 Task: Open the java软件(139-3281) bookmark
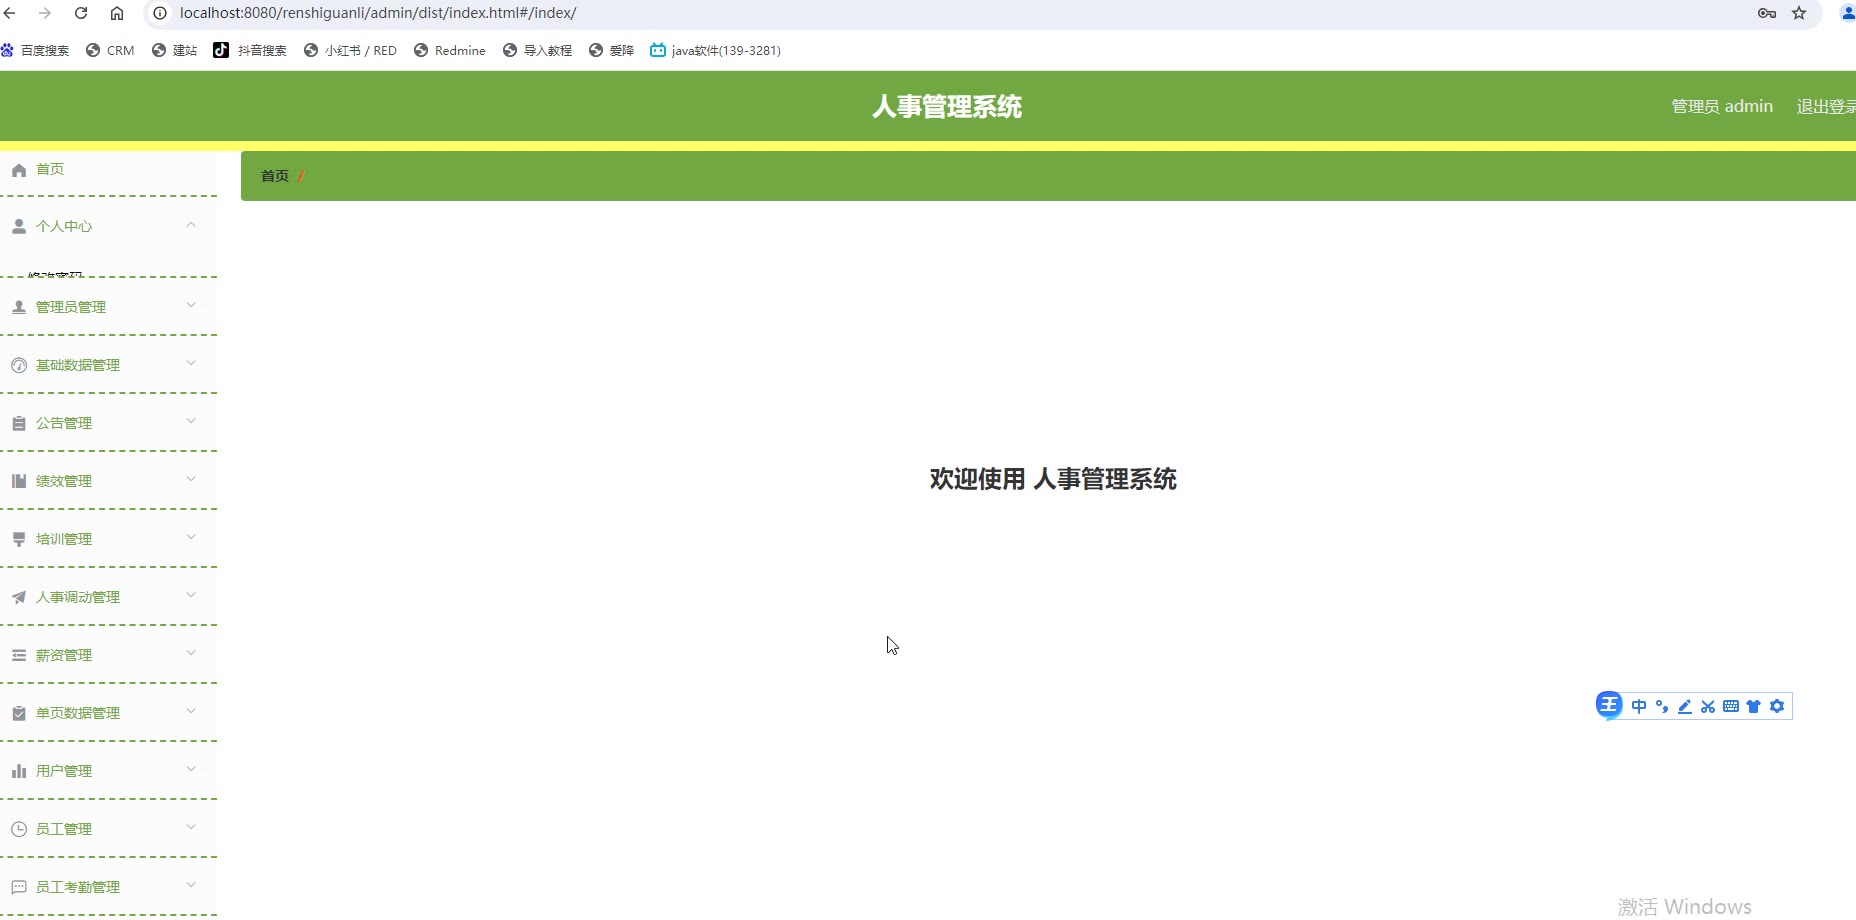point(716,50)
